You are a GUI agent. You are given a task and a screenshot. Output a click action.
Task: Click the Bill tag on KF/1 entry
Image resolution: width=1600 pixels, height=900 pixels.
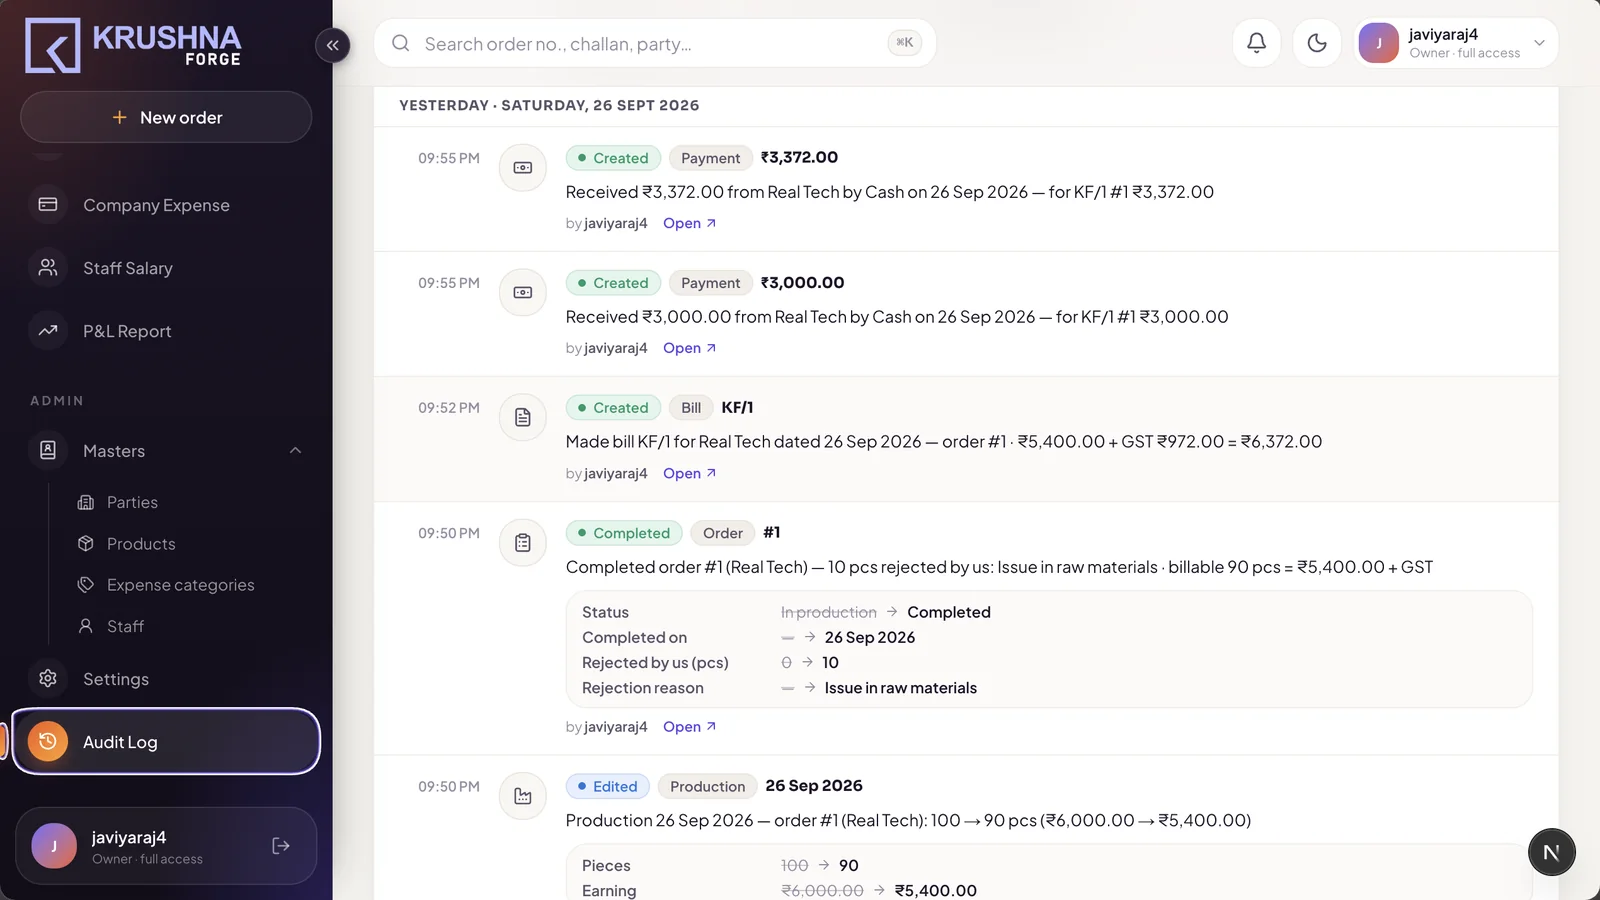click(691, 408)
